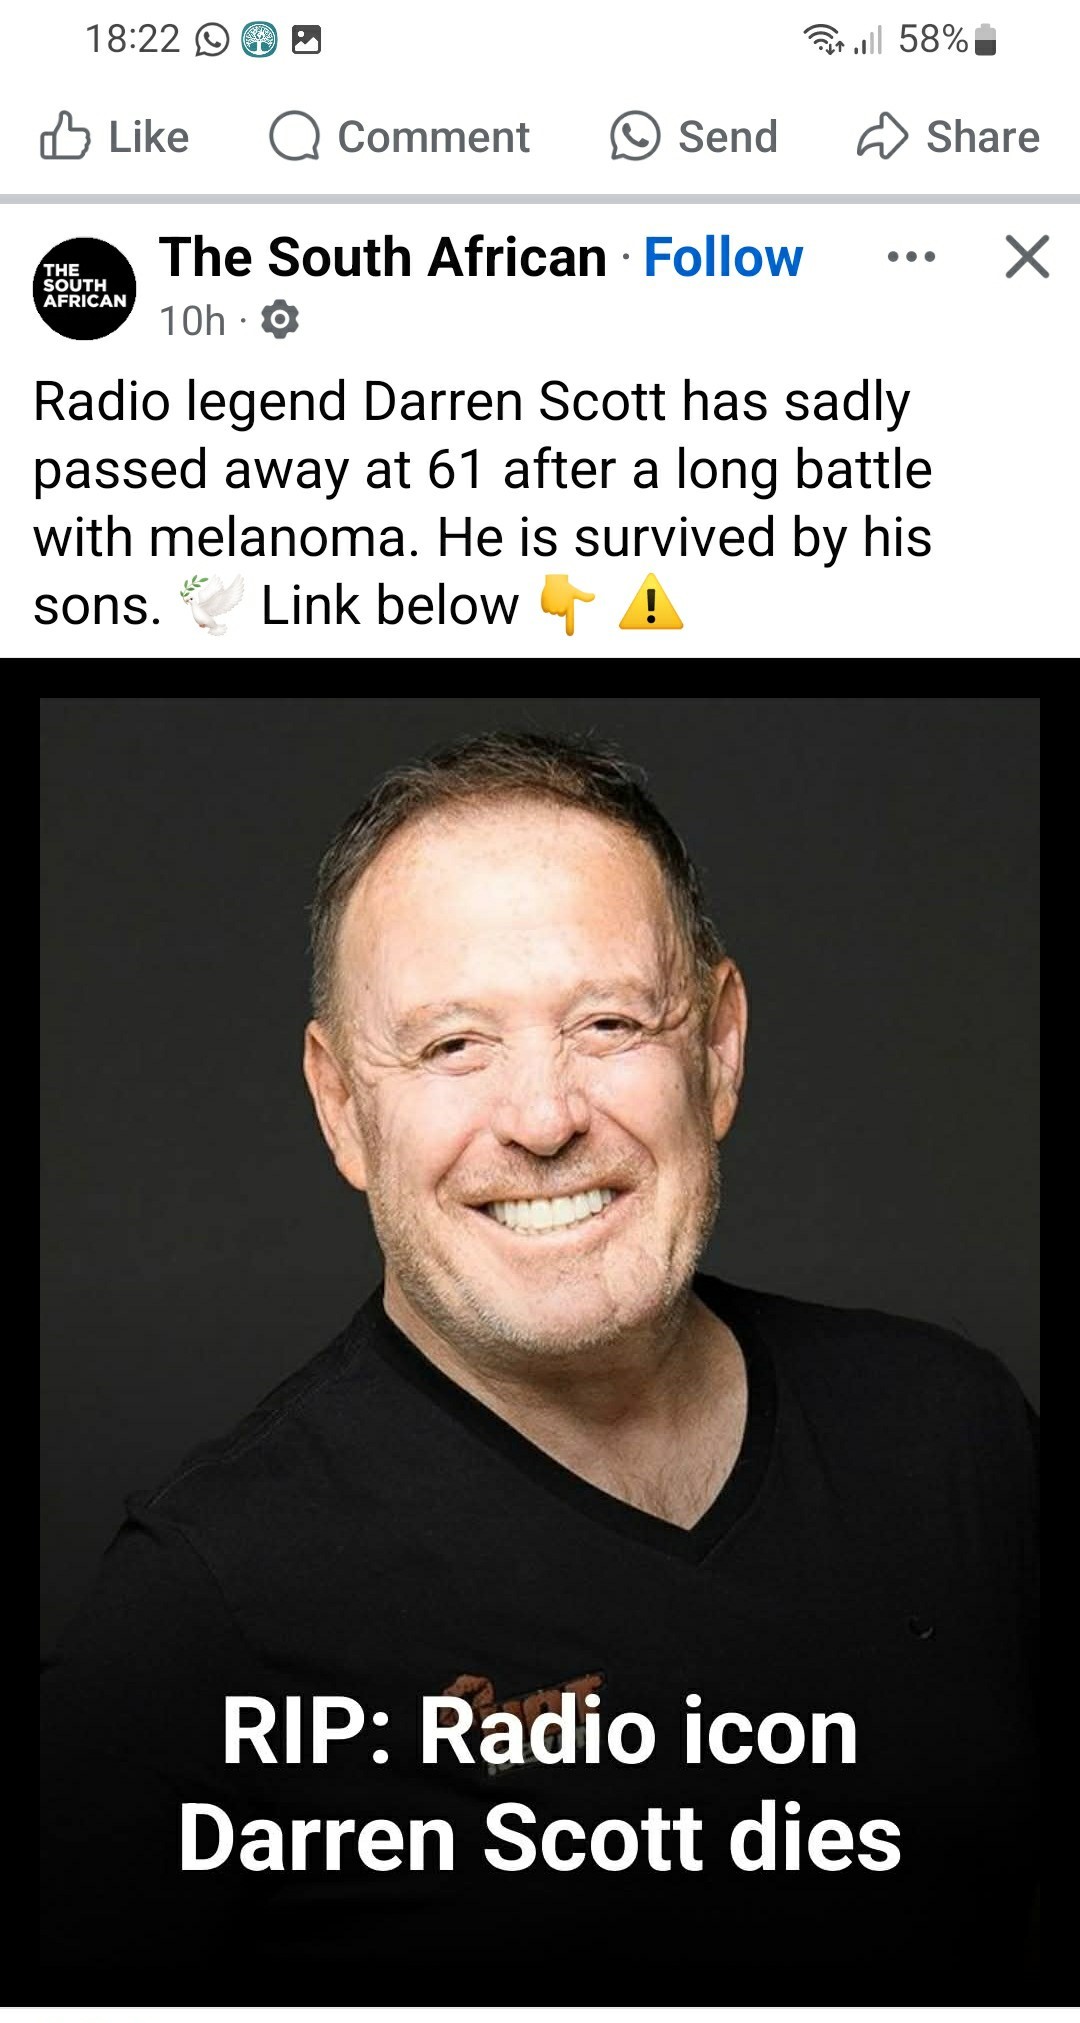Tap the battery indicator in status bar

(985, 40)
